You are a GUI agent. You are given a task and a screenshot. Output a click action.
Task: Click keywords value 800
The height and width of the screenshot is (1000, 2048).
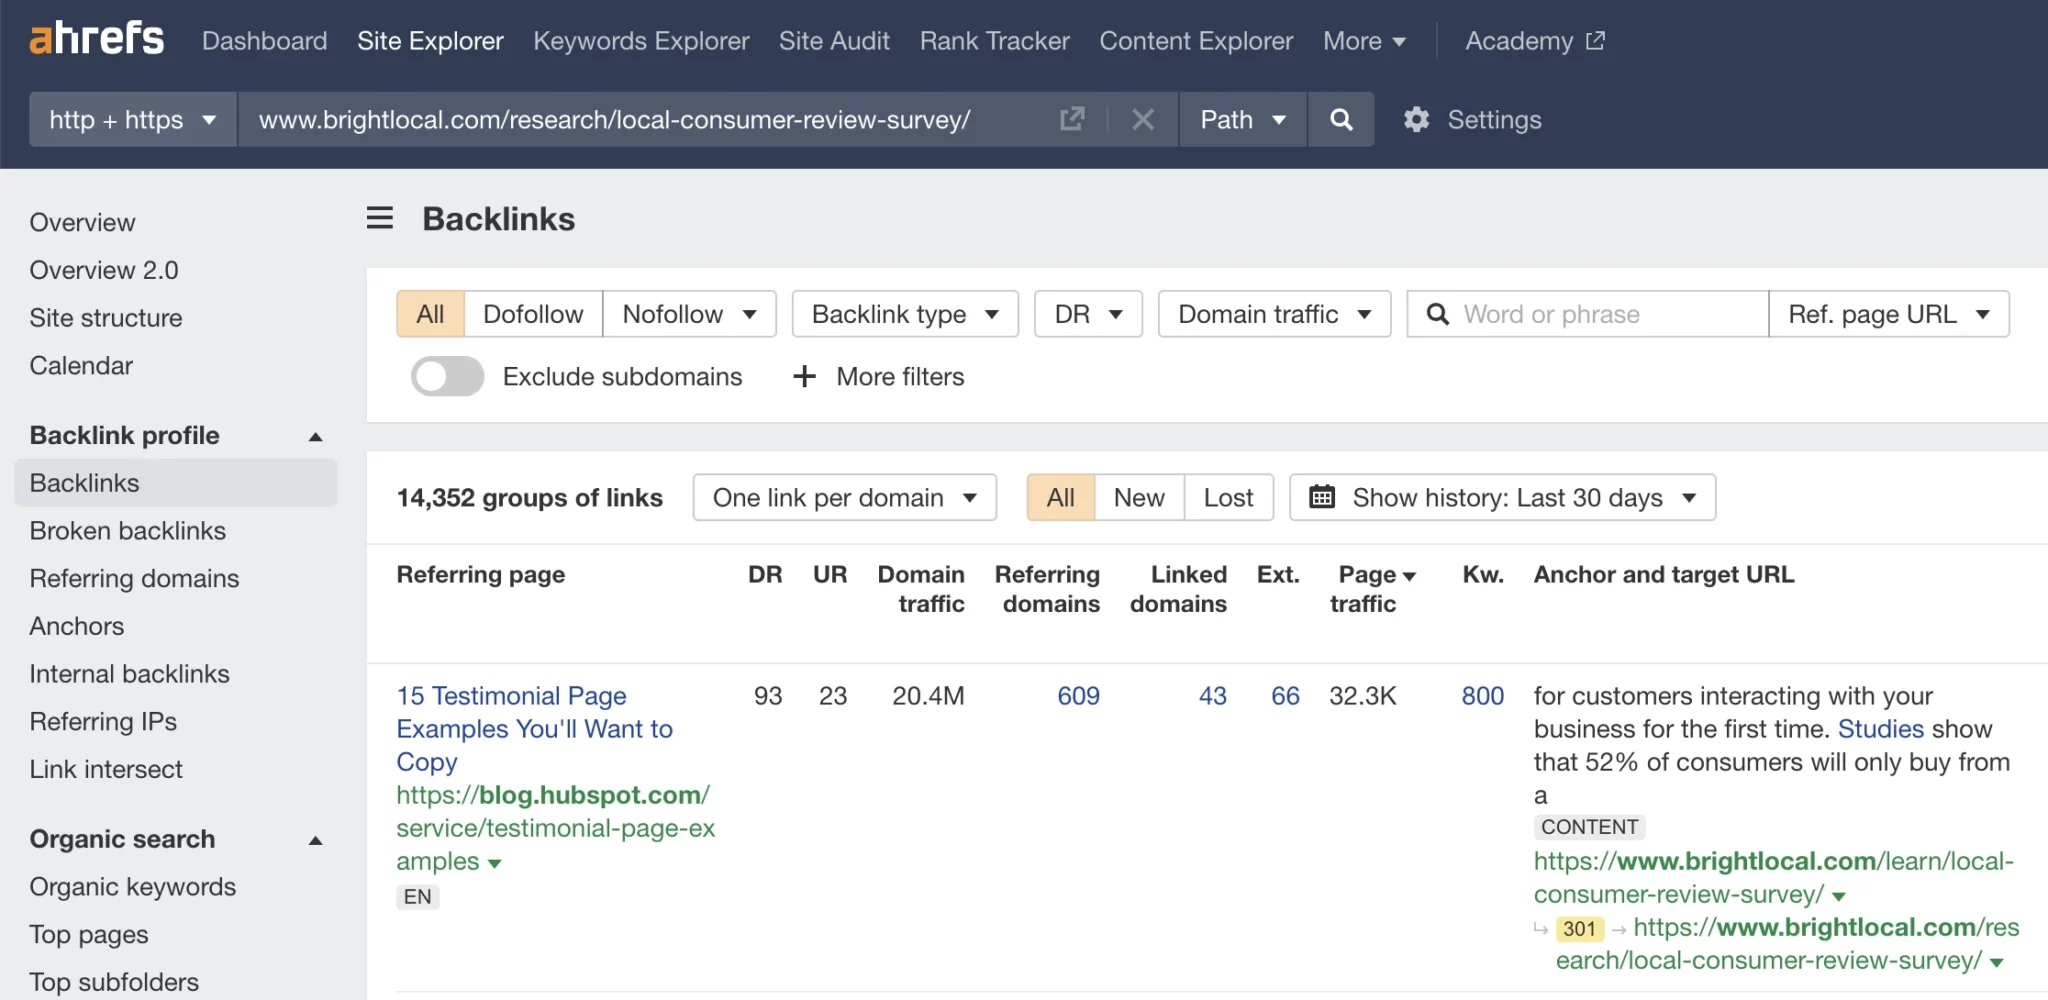click(1482, 696)
